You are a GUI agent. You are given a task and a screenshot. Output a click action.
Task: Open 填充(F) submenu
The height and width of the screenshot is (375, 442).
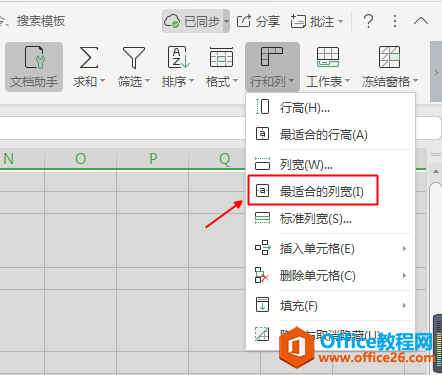click(330, 305)
